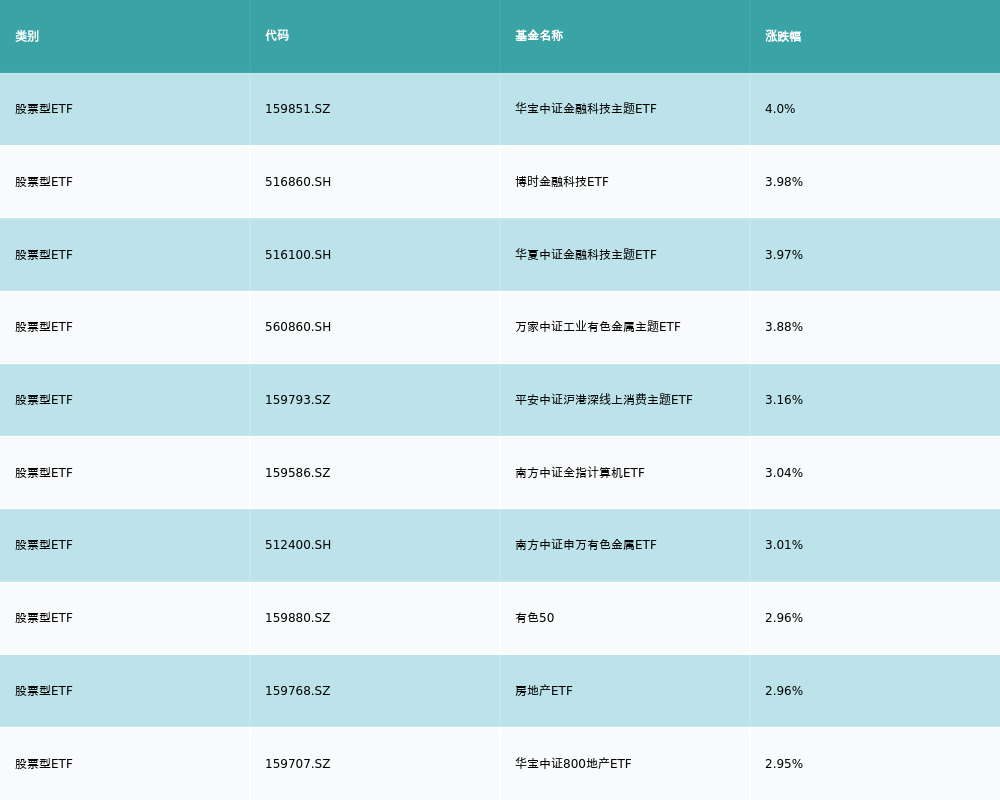Screen dimensions: 1000x800
Task: Click the 3.01% change value
Action: pyautogui.click(x=784, y=545)
